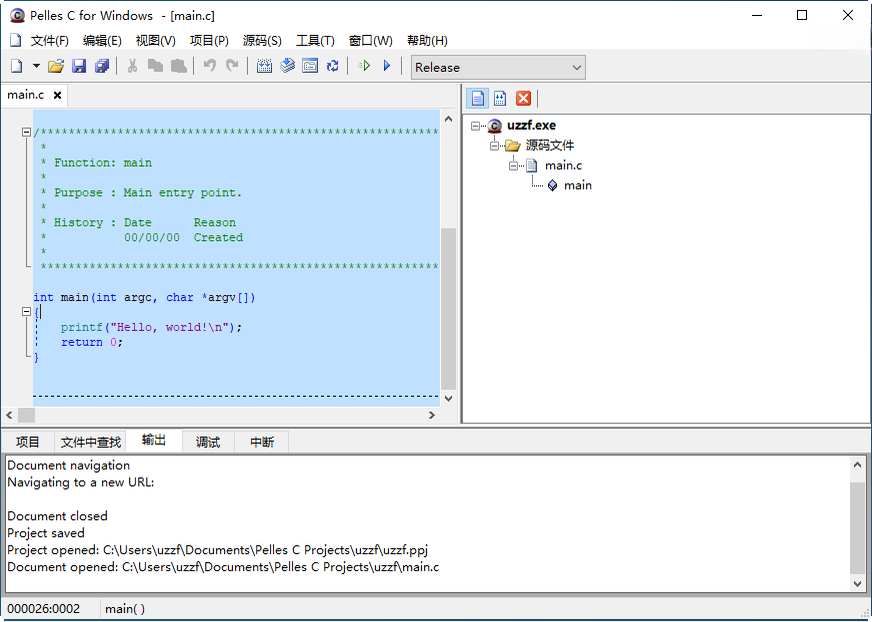Open the 文件(F) menu

[49, 41]
